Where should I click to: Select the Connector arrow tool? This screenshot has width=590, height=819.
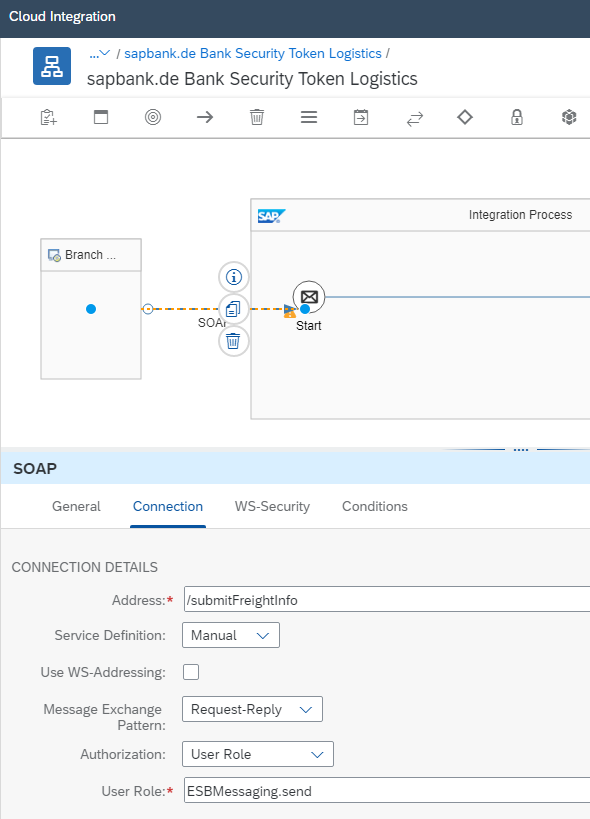[205, 117]
